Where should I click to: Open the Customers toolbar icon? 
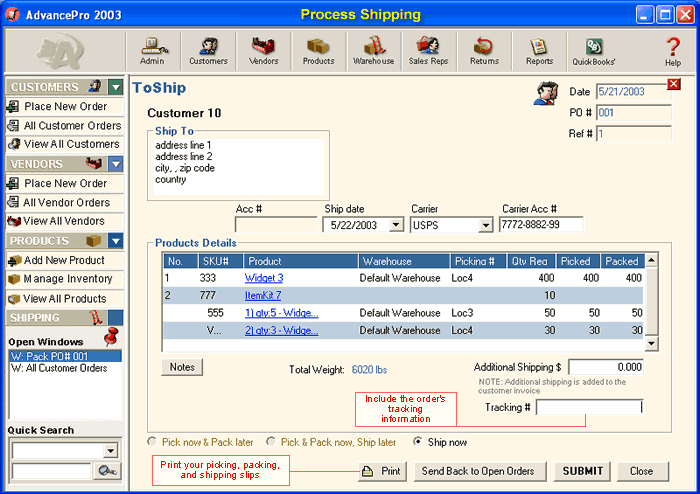click(208, 51)
